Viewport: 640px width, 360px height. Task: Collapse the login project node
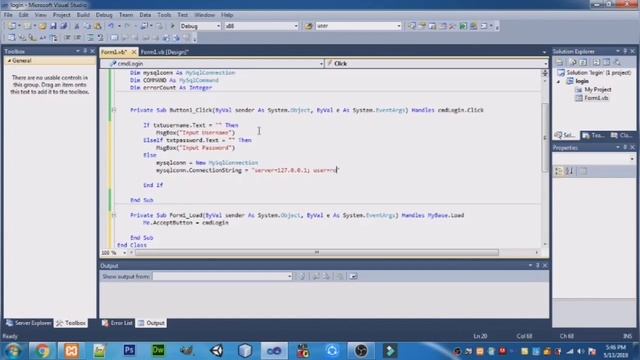(x=559, y=81)
